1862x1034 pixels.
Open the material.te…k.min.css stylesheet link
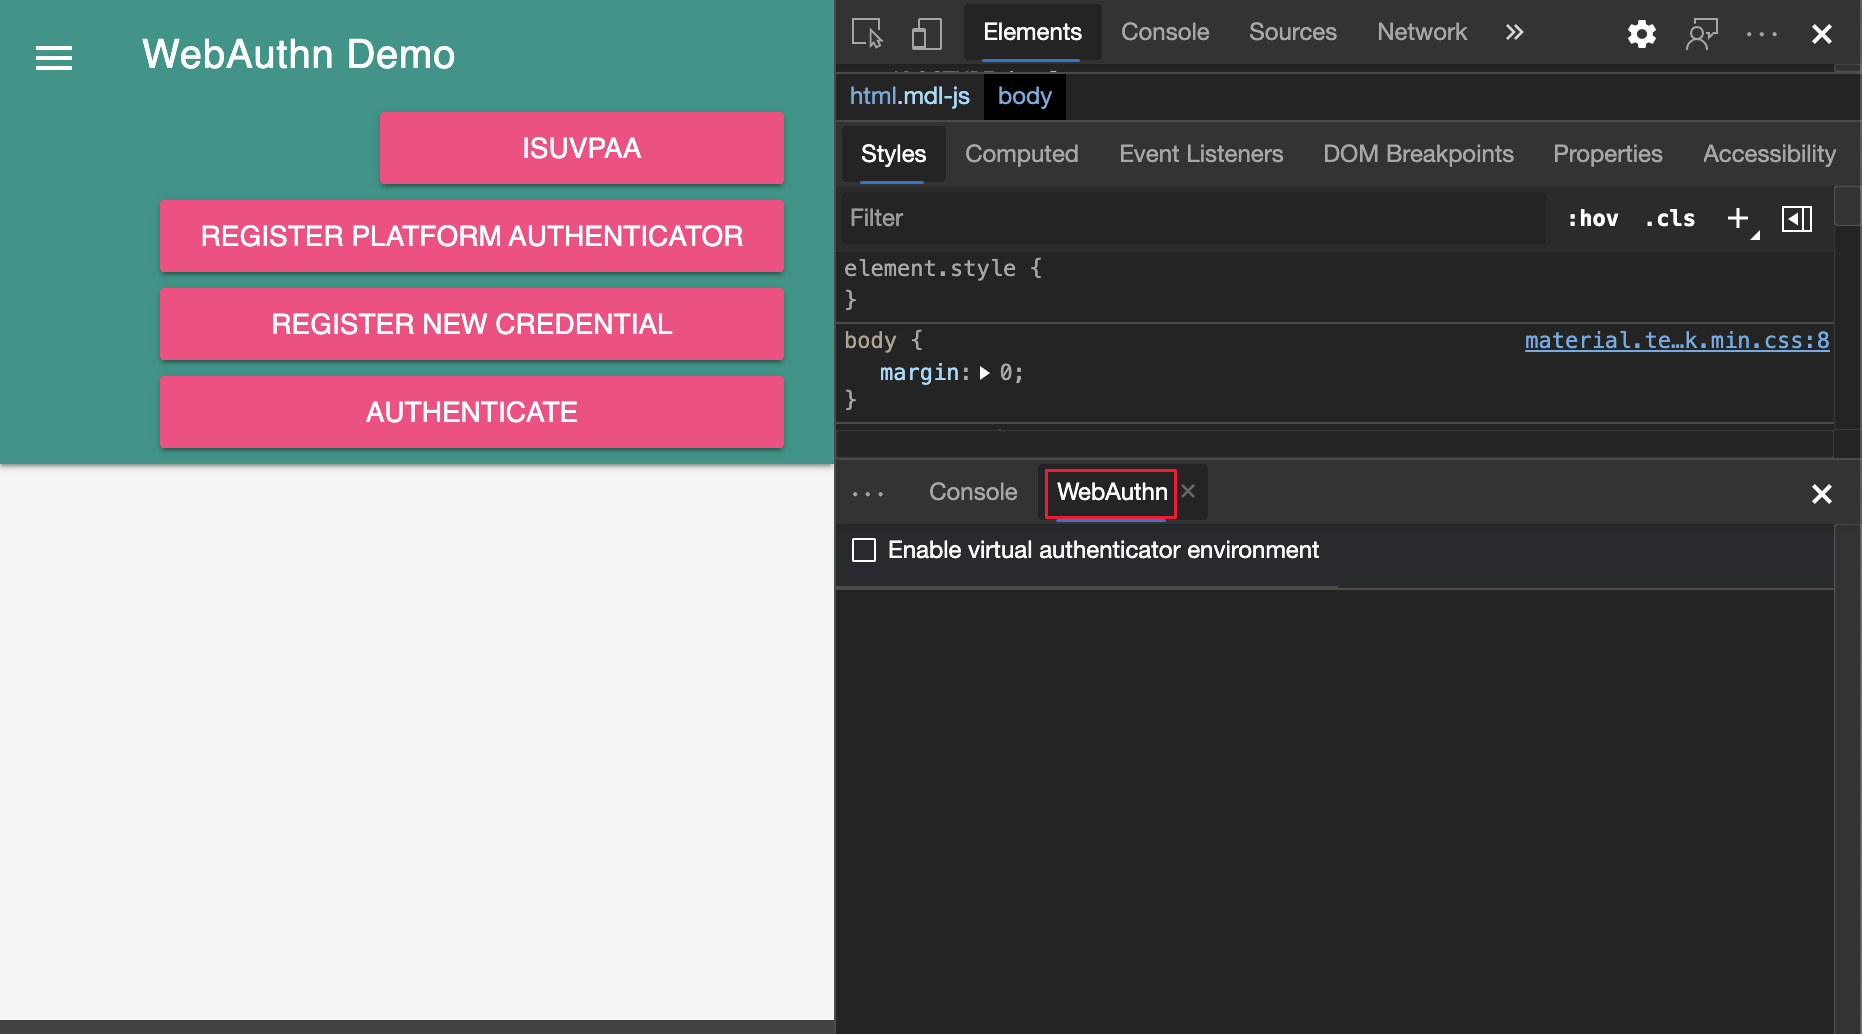[x=1676, y=340]
